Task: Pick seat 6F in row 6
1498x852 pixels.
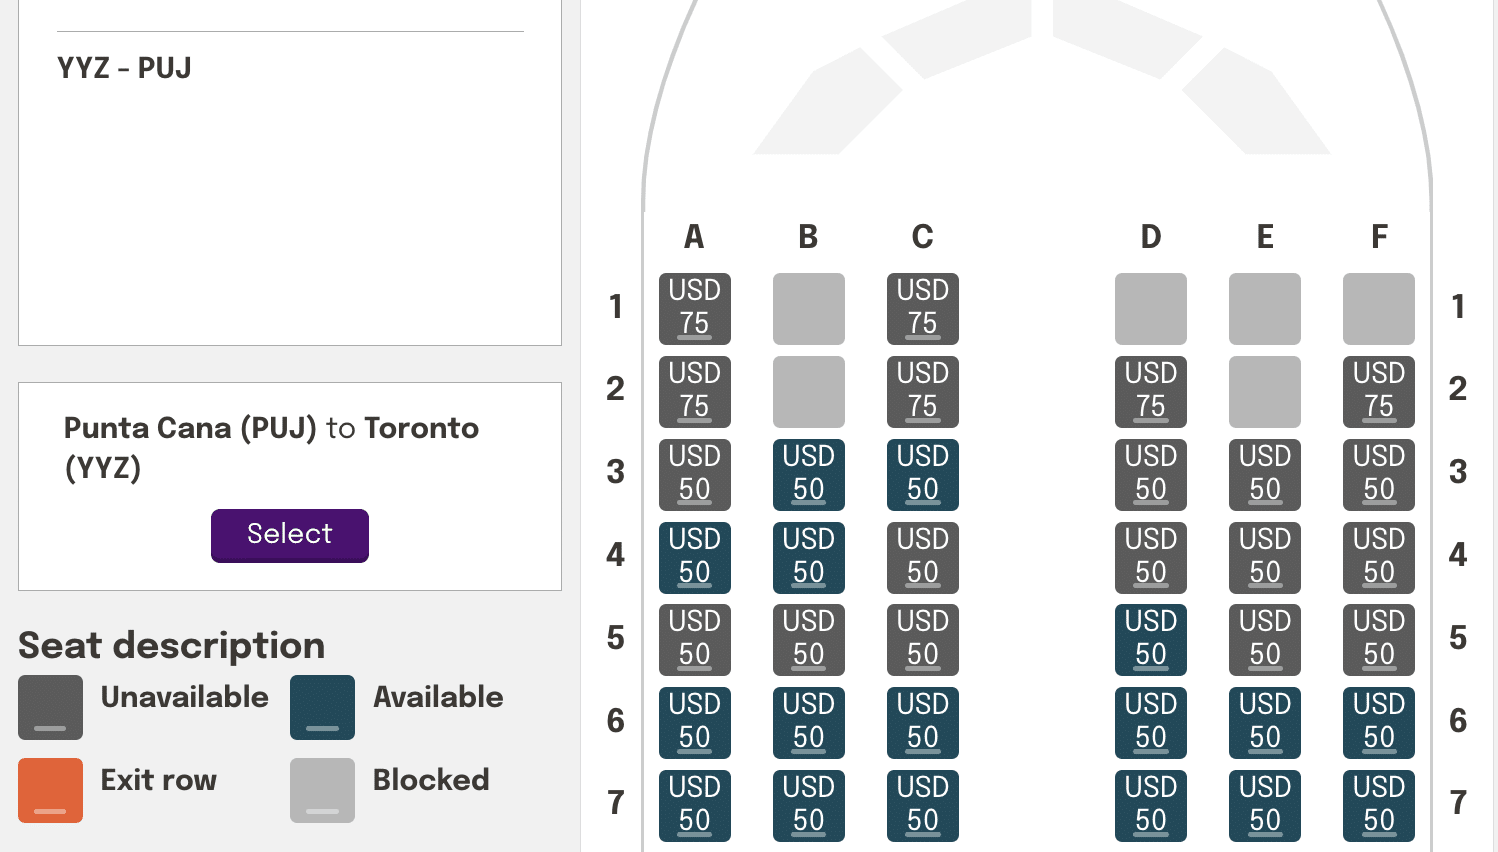Action: coord(1378,722)
